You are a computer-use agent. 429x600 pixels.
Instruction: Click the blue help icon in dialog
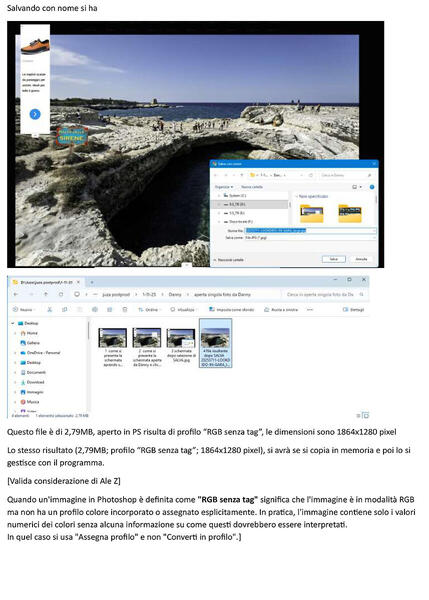click(371, 187)
